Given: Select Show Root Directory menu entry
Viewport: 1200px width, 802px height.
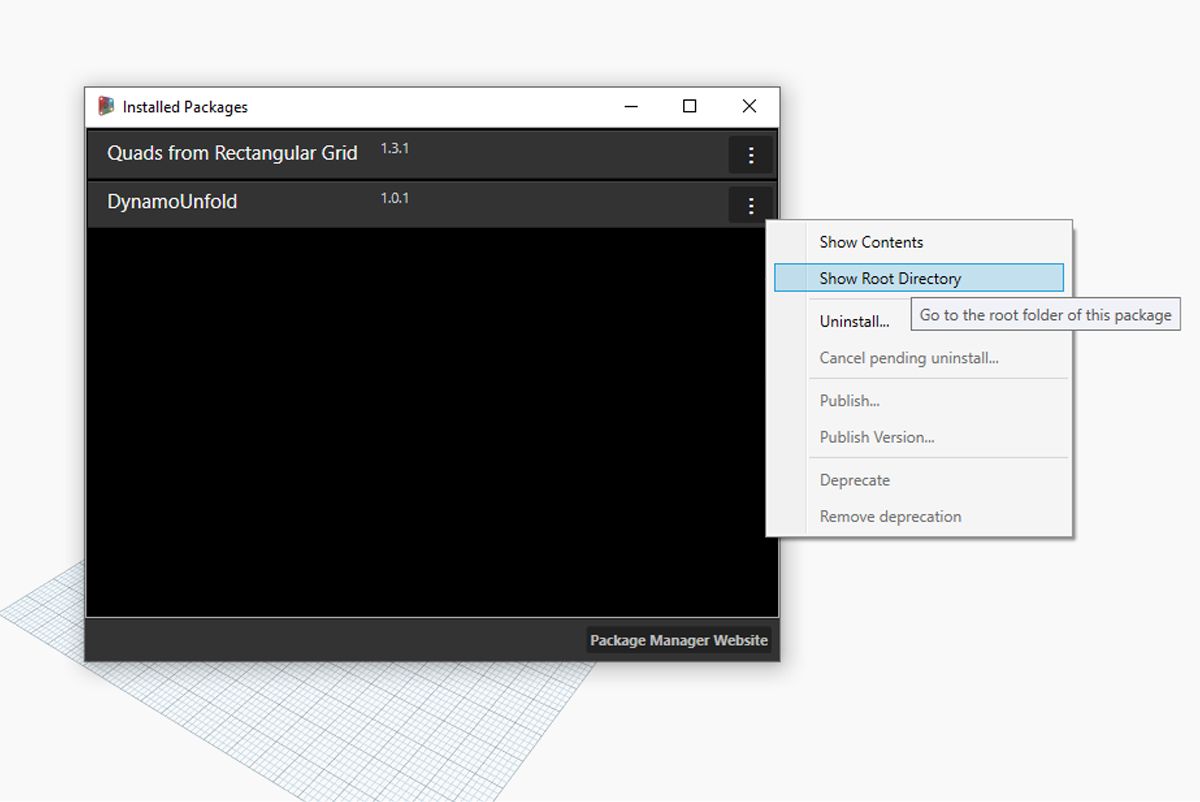Looking at the screenshot, I should pyautogui.click(x=890, y=278).
